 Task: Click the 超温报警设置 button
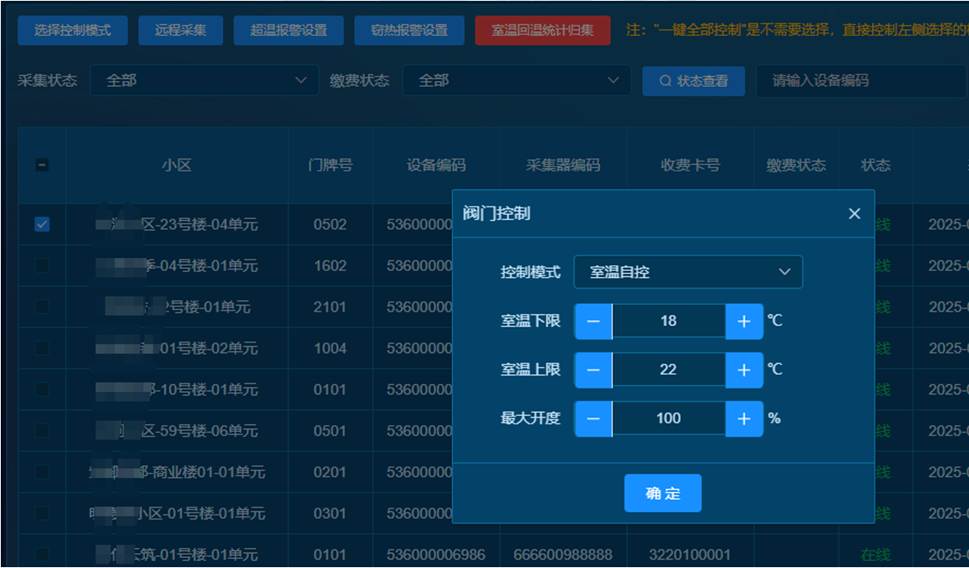pyautogui.click(x=288, y=30)
